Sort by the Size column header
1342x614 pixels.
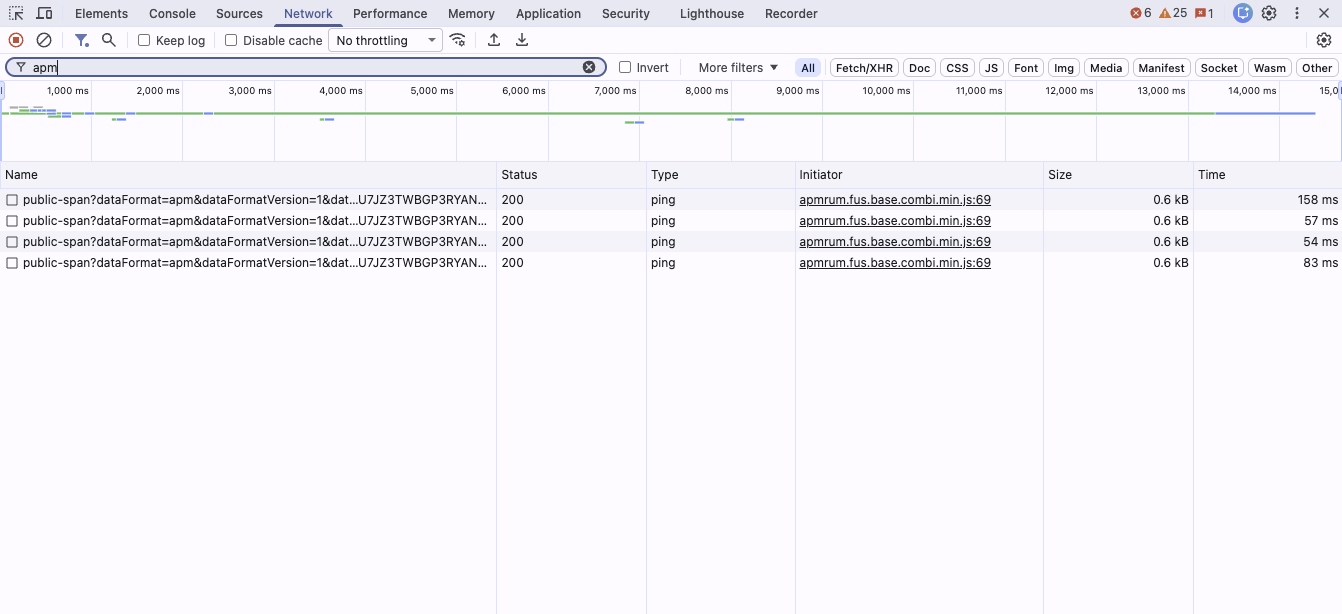coord(1118,175)
